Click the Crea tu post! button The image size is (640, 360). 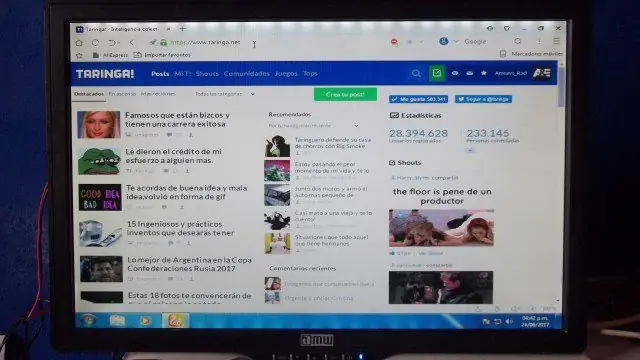tap(345, 94)
